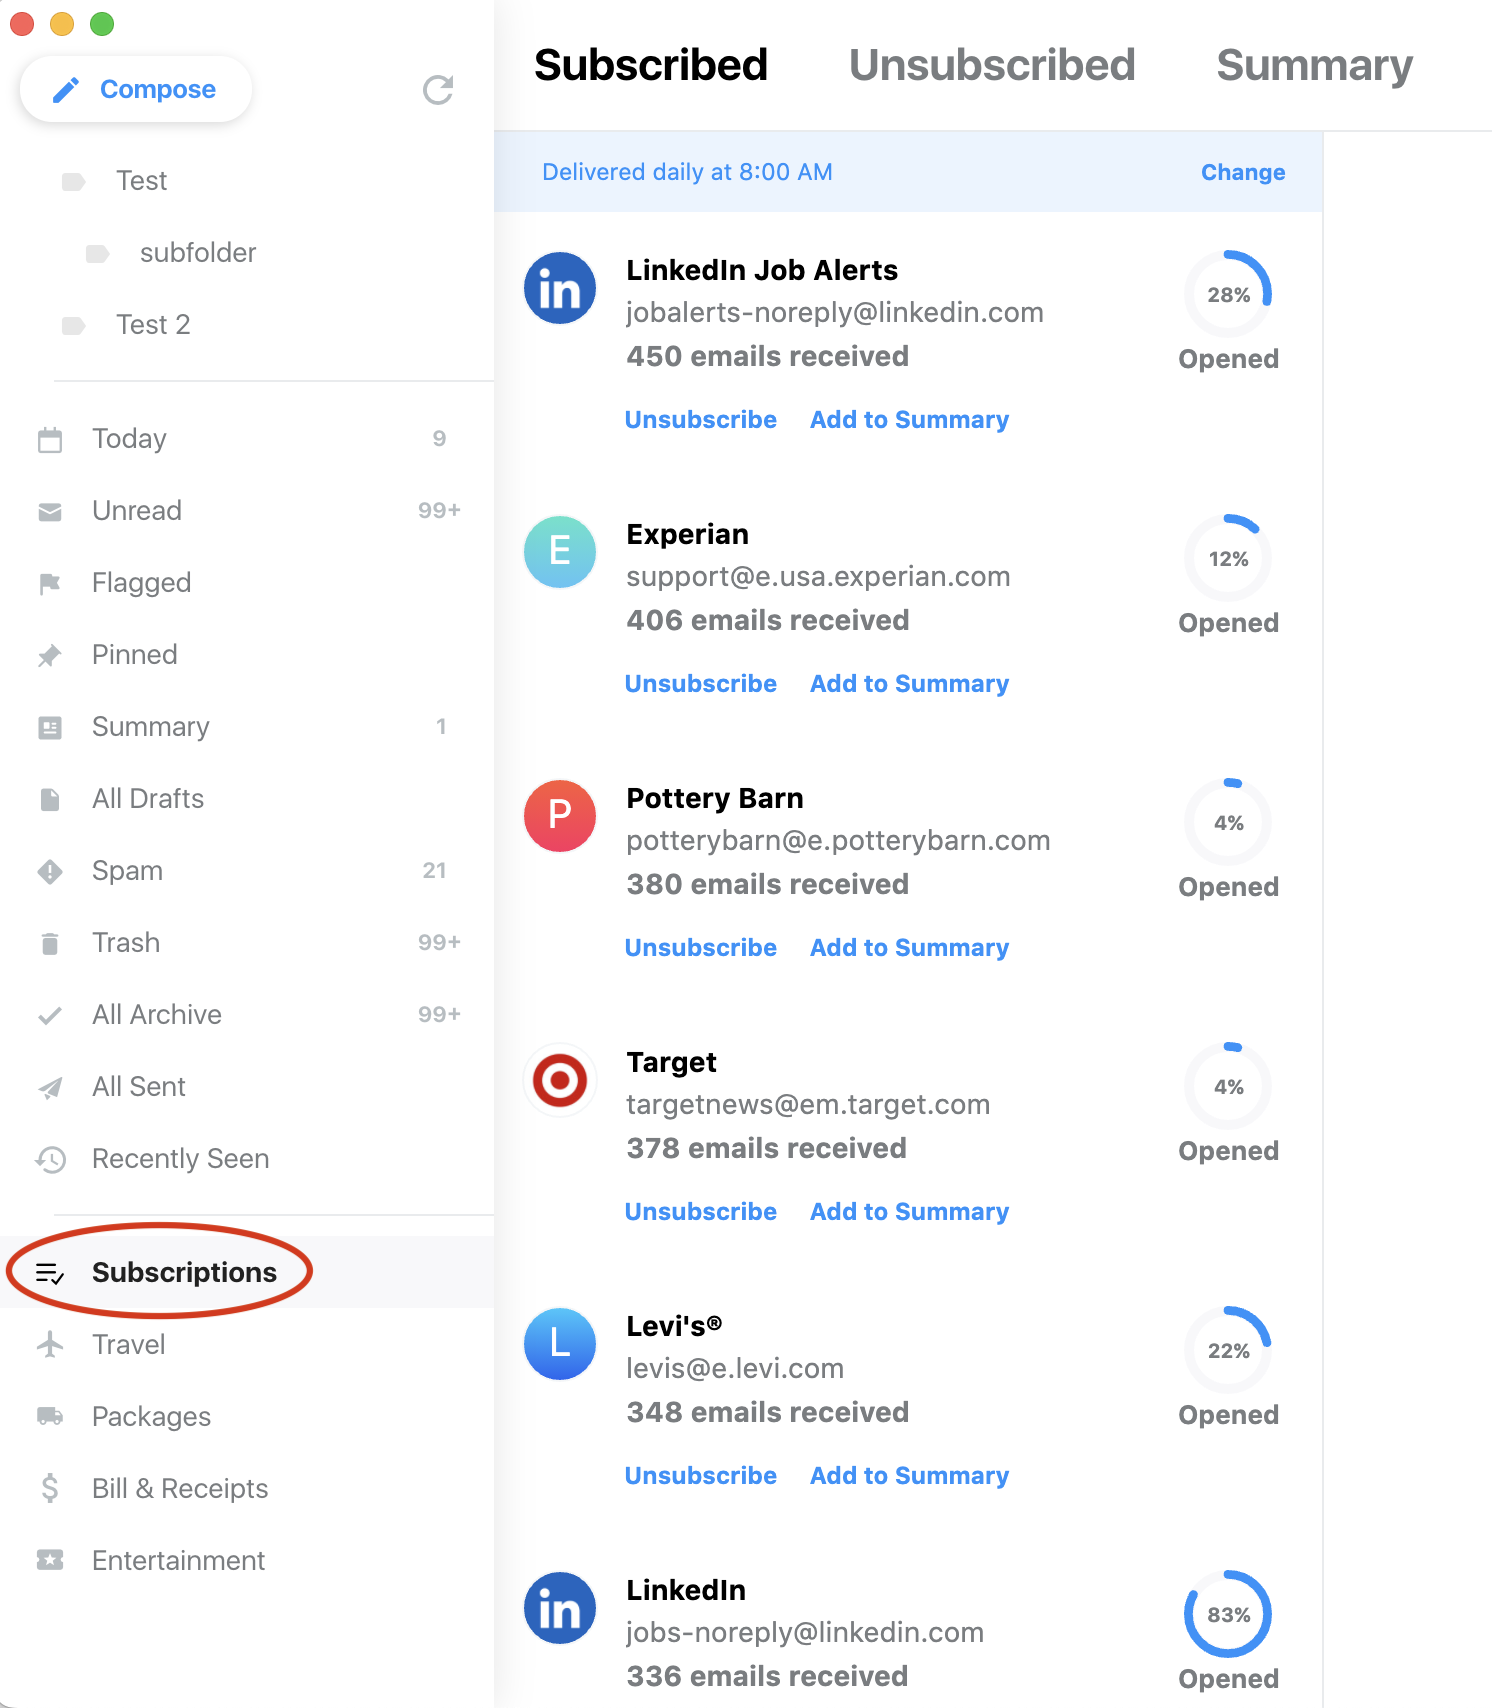
Task: Click the Pinned pushpin icon
Action: click(x=50, y=656)
